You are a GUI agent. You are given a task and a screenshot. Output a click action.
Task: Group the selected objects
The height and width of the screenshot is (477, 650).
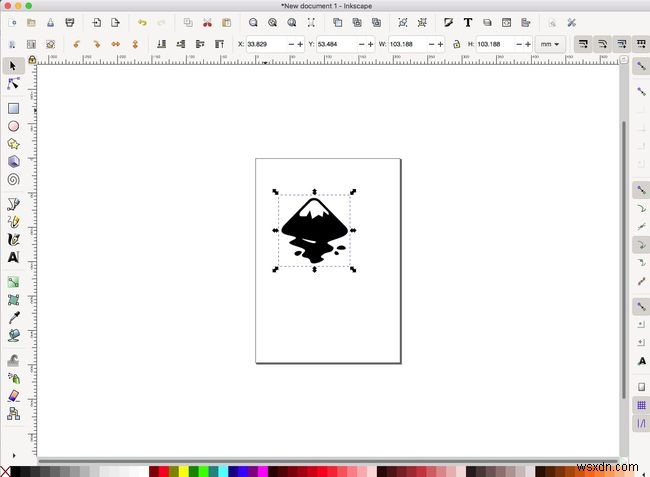tap(402, 23)
